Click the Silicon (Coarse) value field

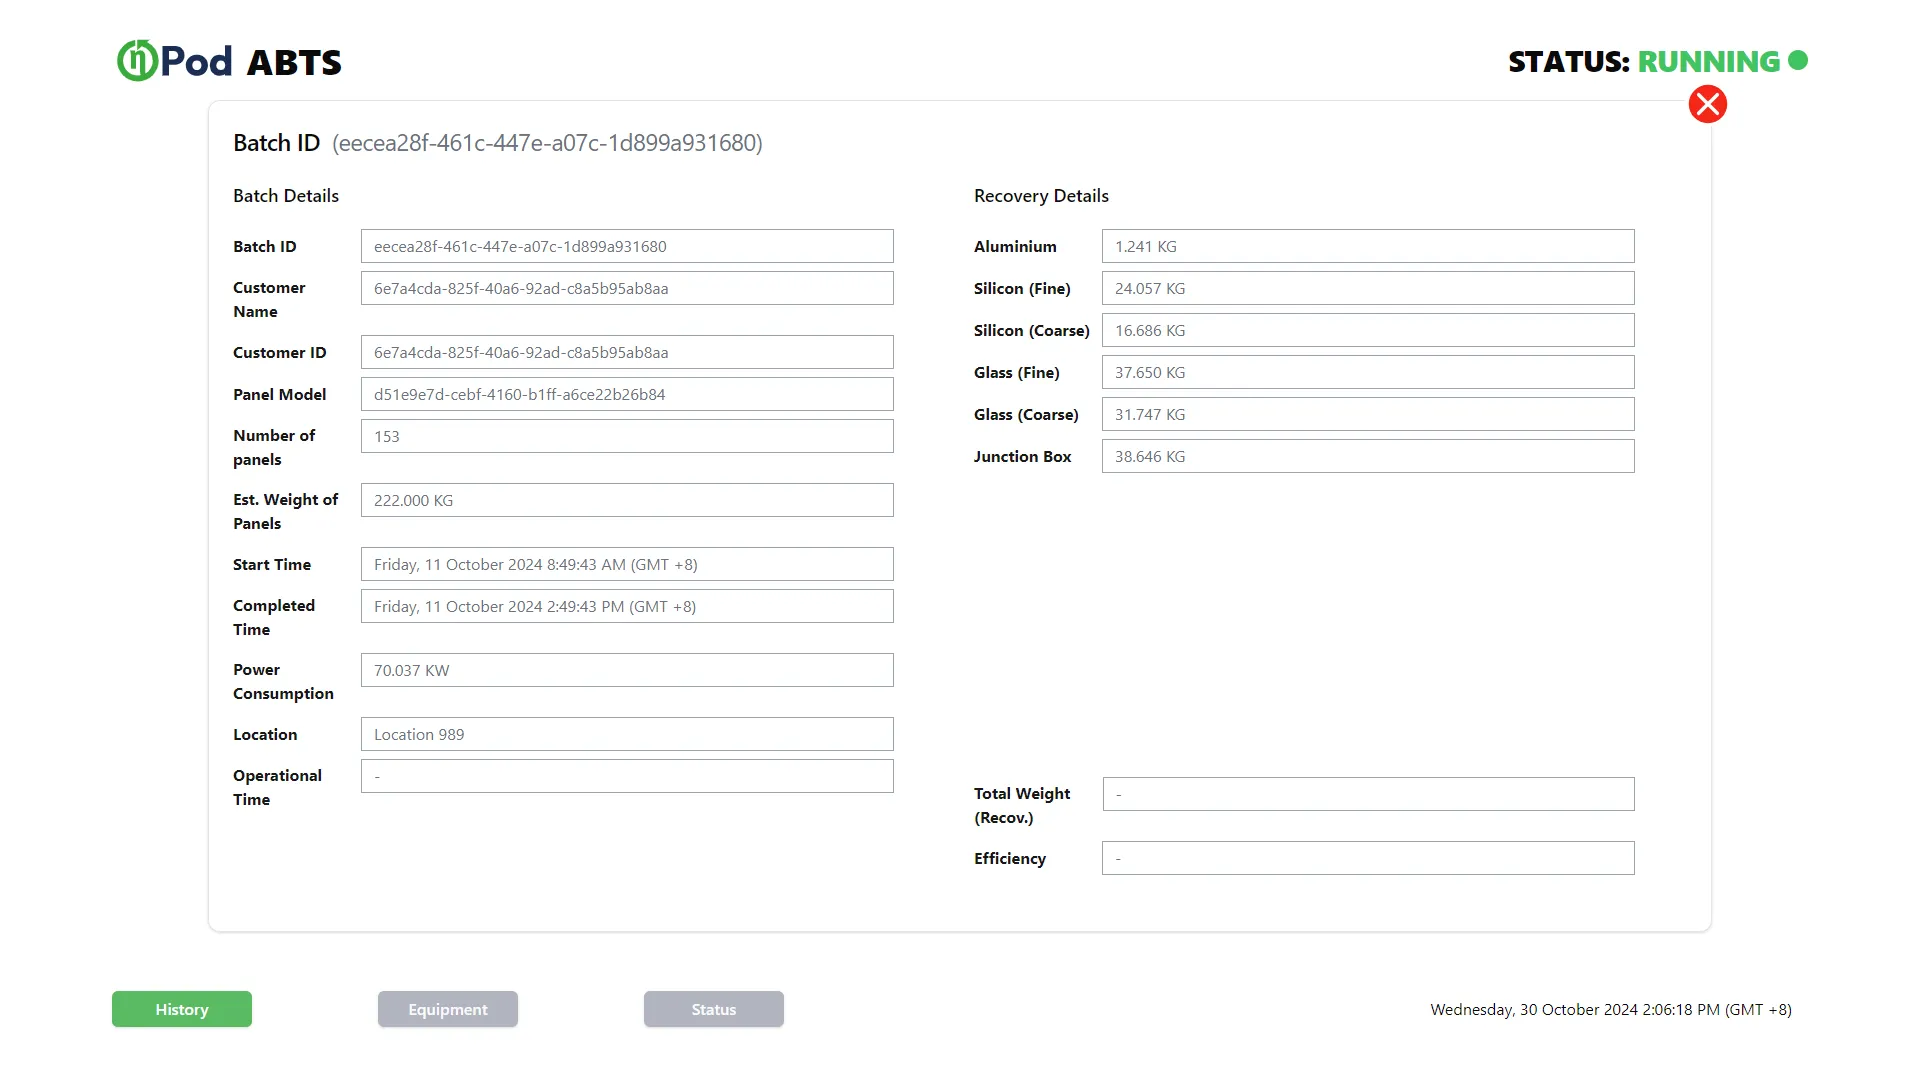1368,330
